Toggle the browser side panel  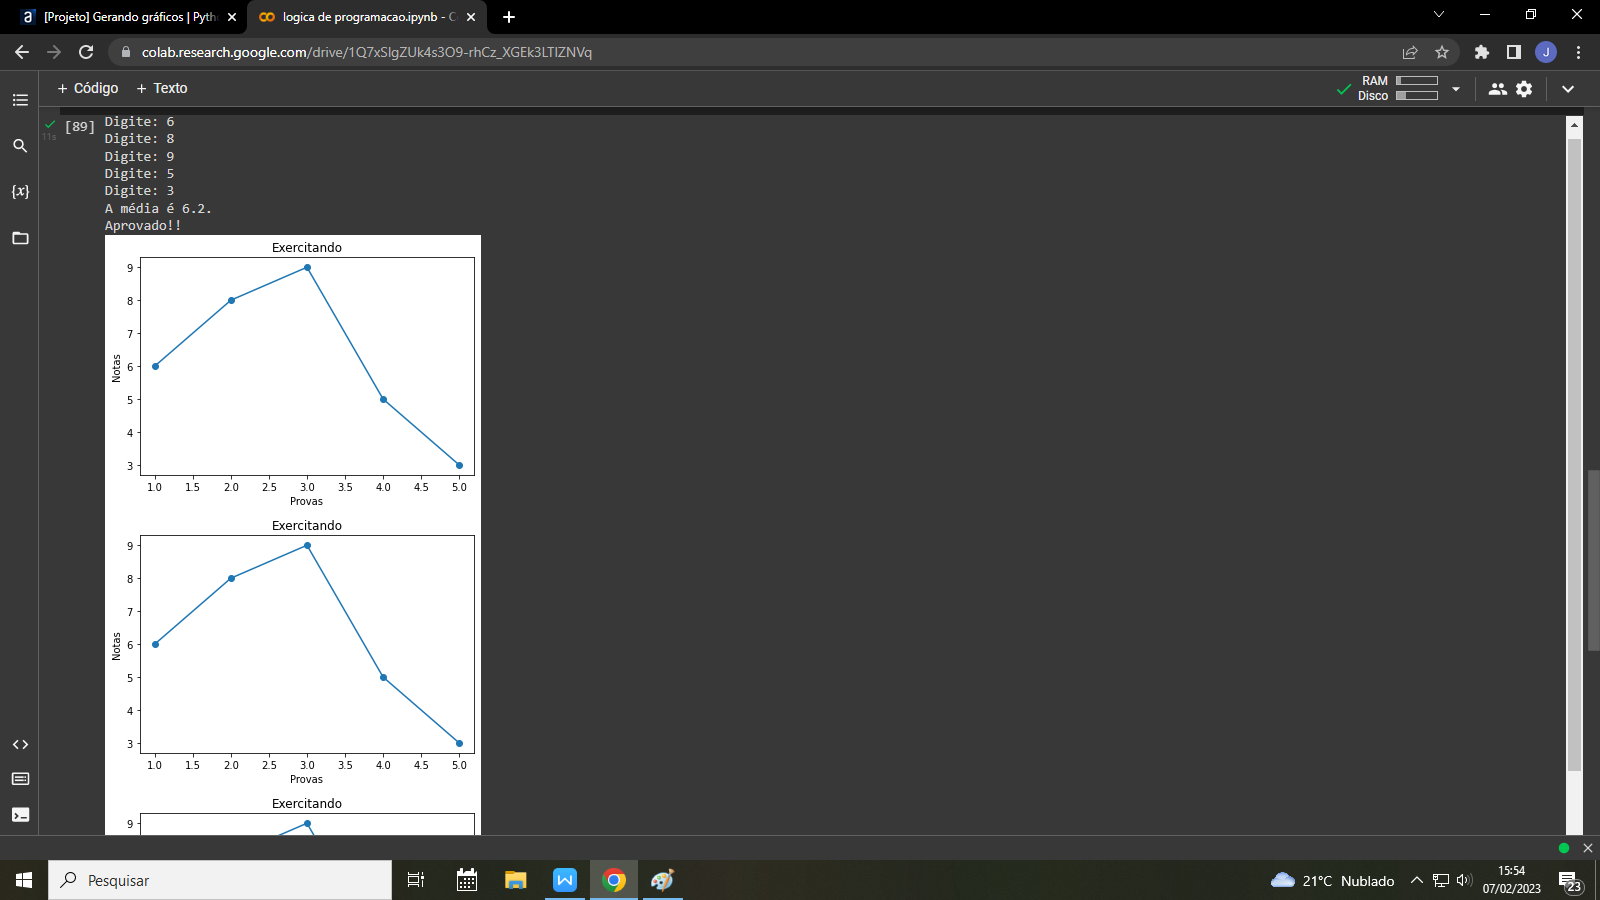point(1514,52)
